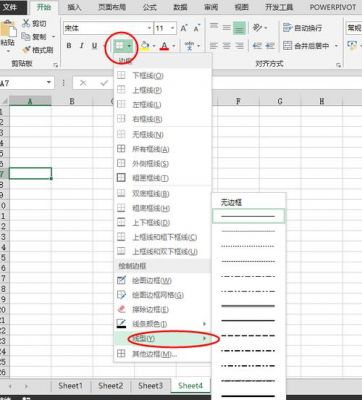Toggle Underline formatting
The width and height of the screenshot is (362, 400).
pyautogui.click(x=94, y=46)
